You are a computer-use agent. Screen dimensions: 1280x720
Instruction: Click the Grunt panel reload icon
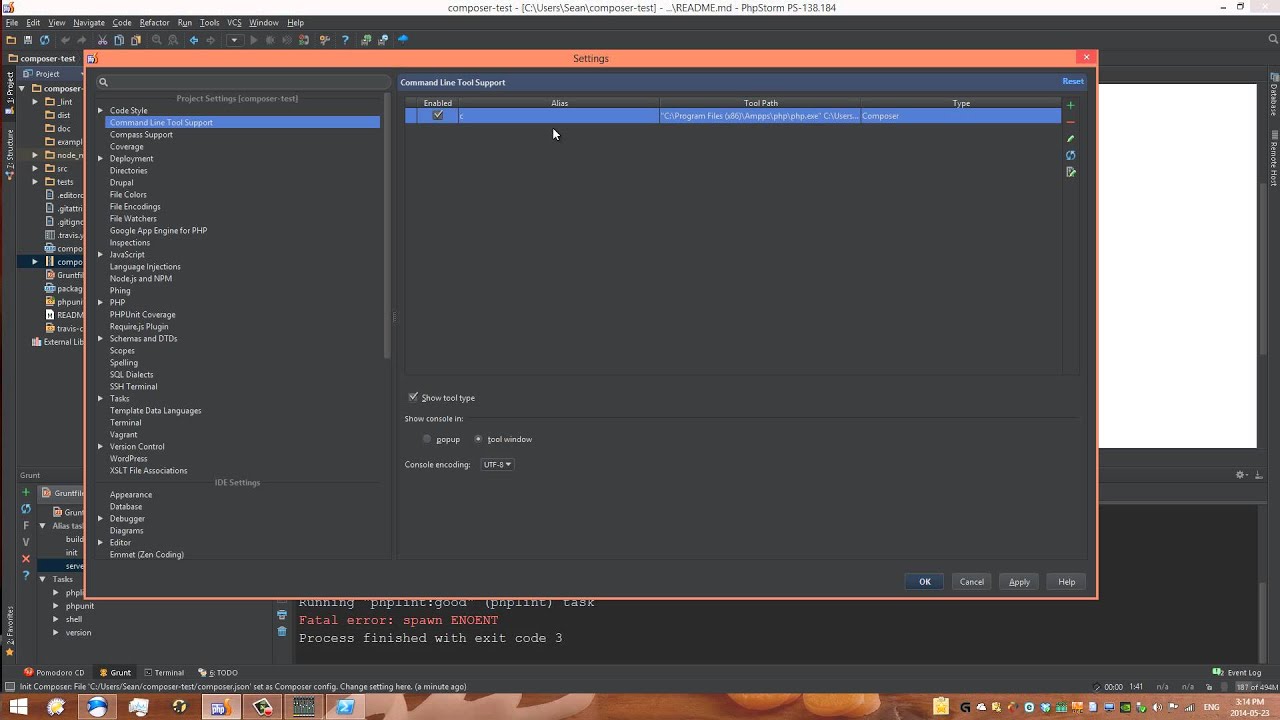pyautogui.click(x=26, y=509)
